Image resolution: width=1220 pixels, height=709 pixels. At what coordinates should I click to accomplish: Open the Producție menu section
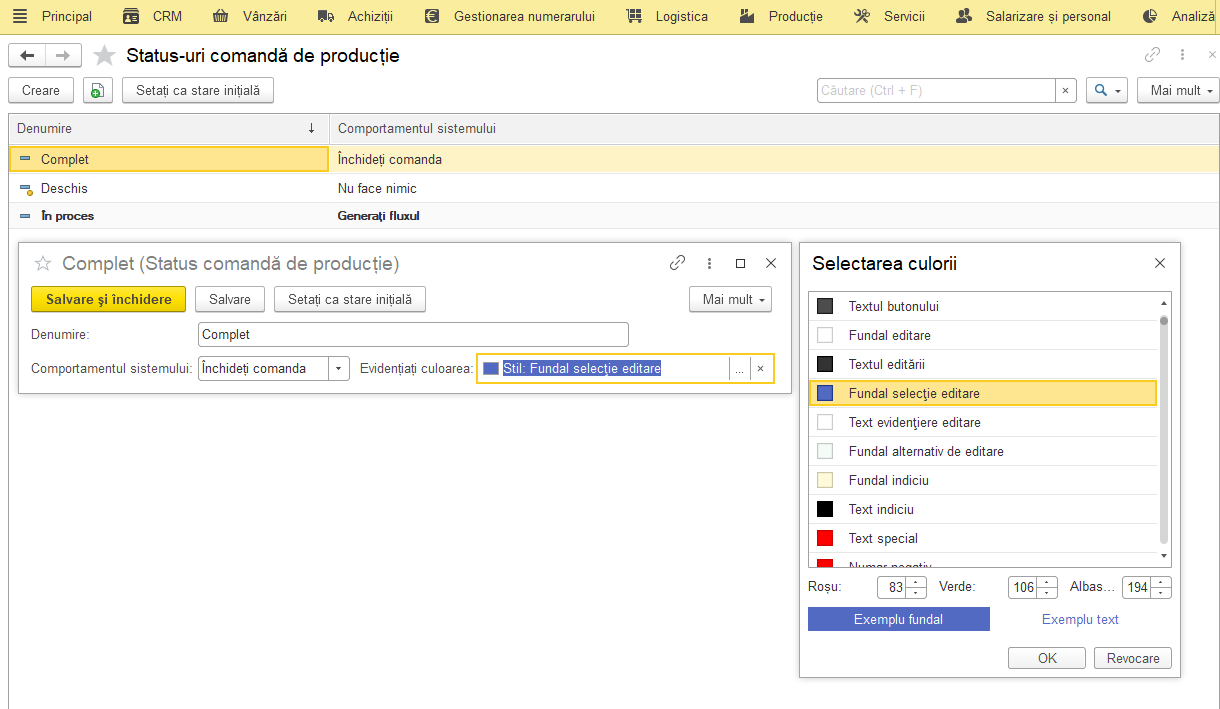pyautogui.click(x=781, y=16)
